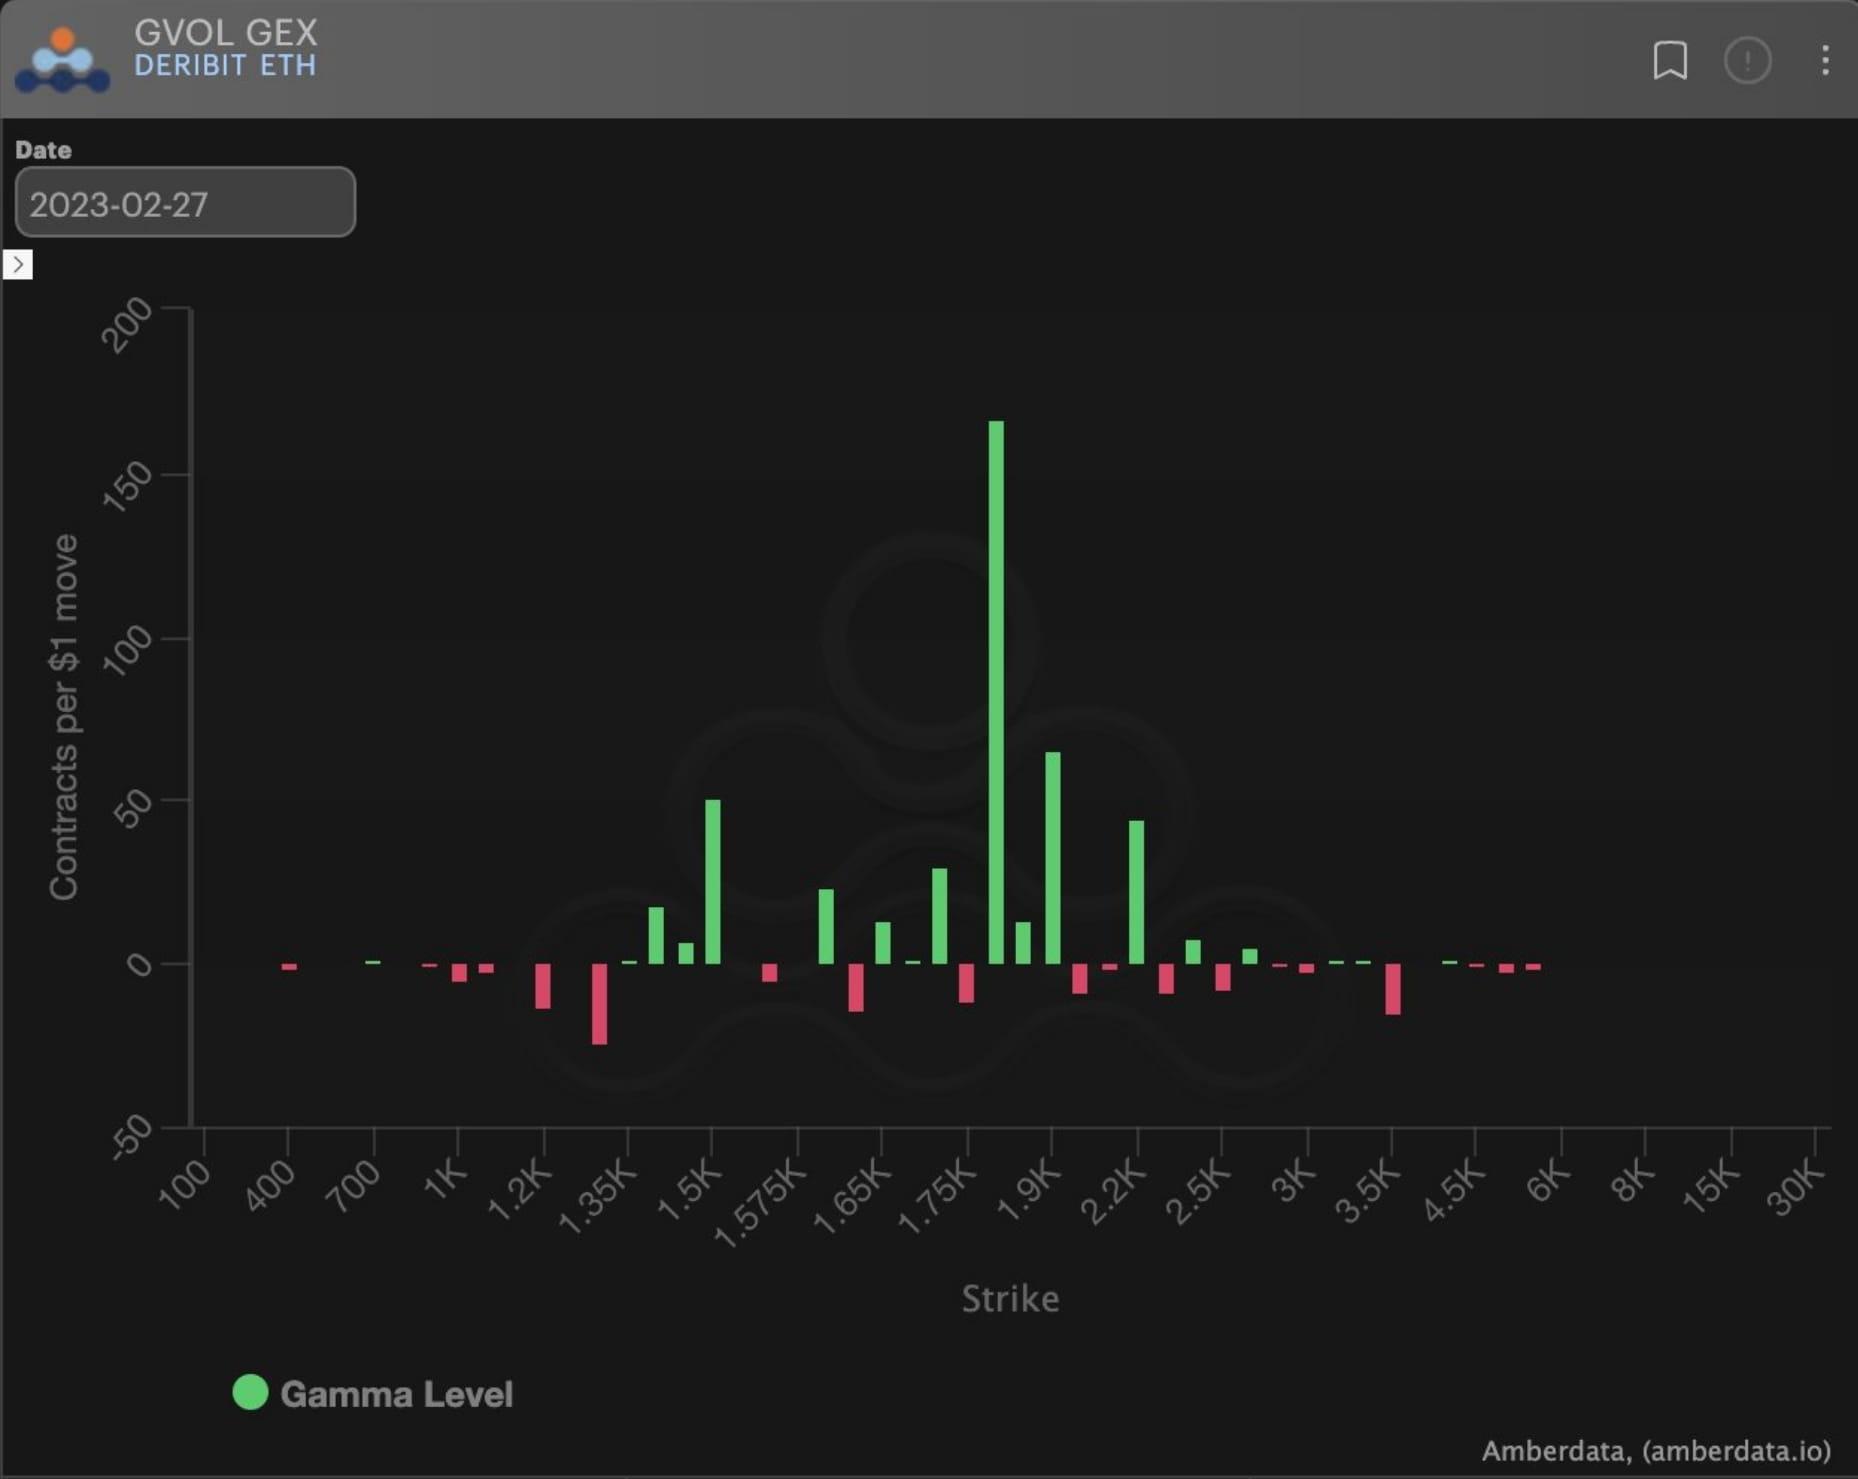Viewport: 1858px width, 1479px height.
Task: Click the red bar at 3.5K strike
Action: (1393, 989)
